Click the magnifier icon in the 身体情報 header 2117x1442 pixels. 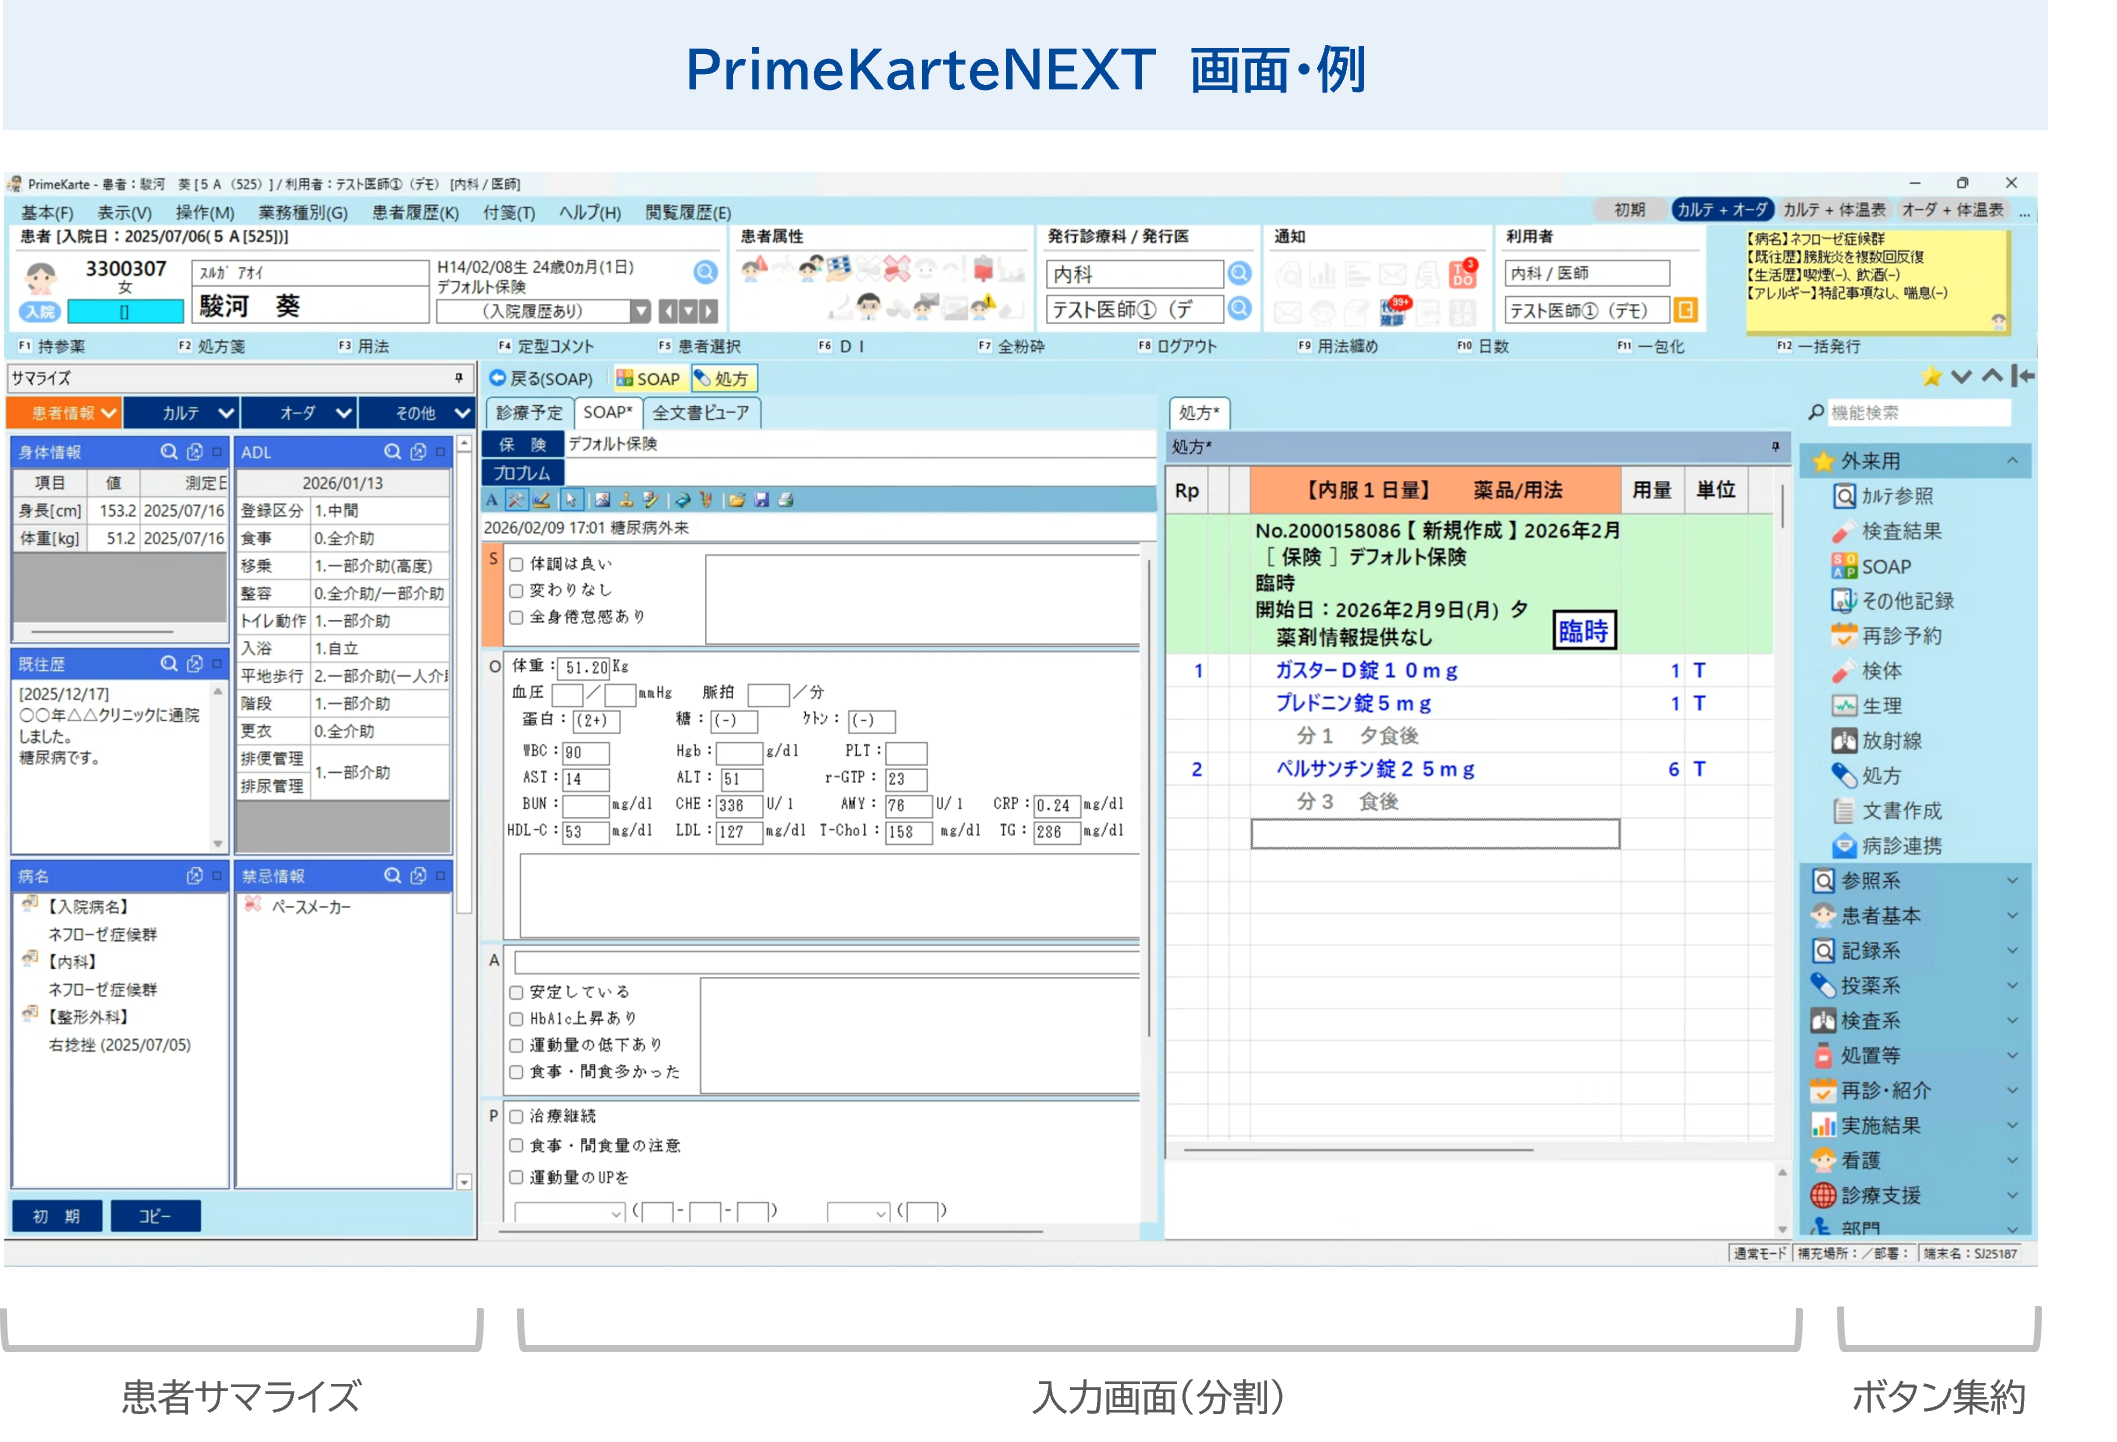(x=169, y=452)
